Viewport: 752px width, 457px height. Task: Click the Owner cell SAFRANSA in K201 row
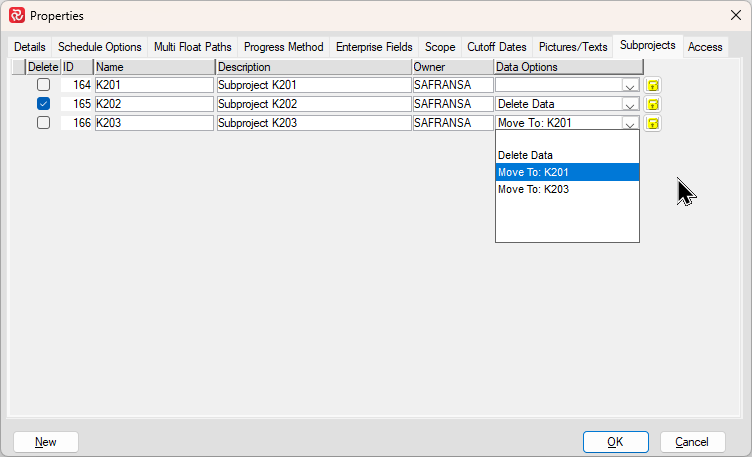pos(453,85)
